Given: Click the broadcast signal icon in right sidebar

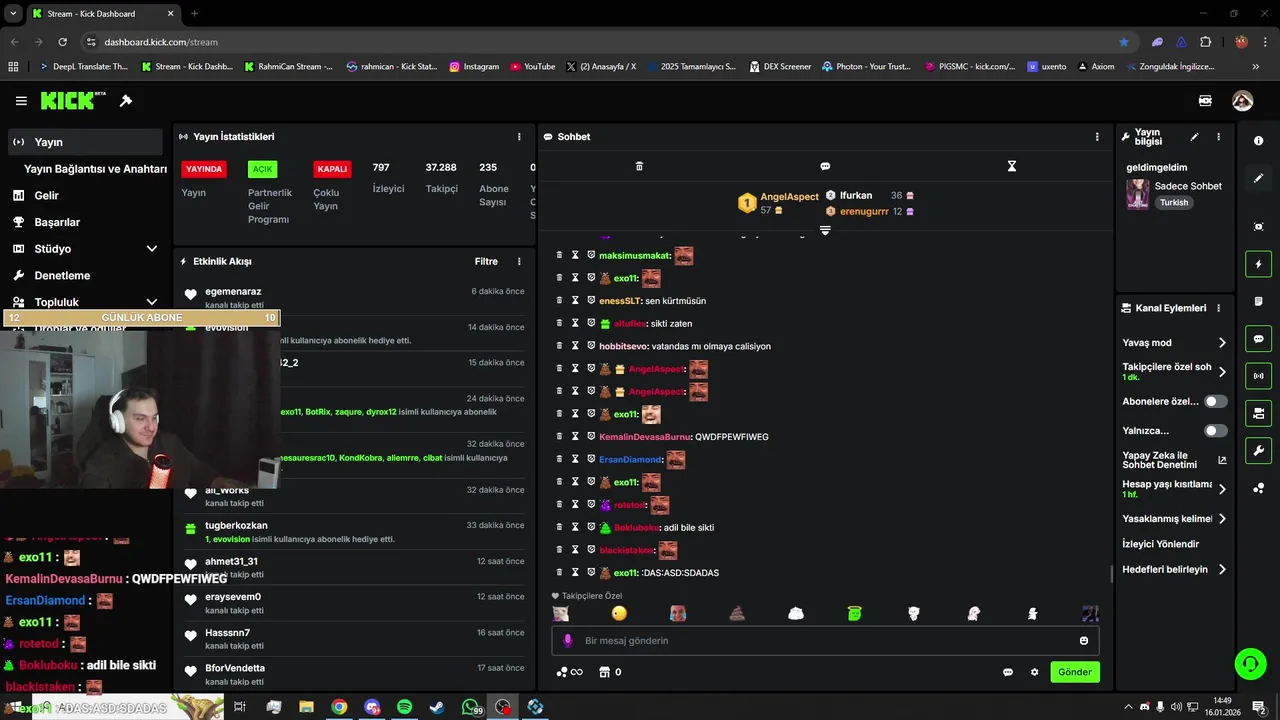Looking at the screenshot, I should [x=1258, y=376].
